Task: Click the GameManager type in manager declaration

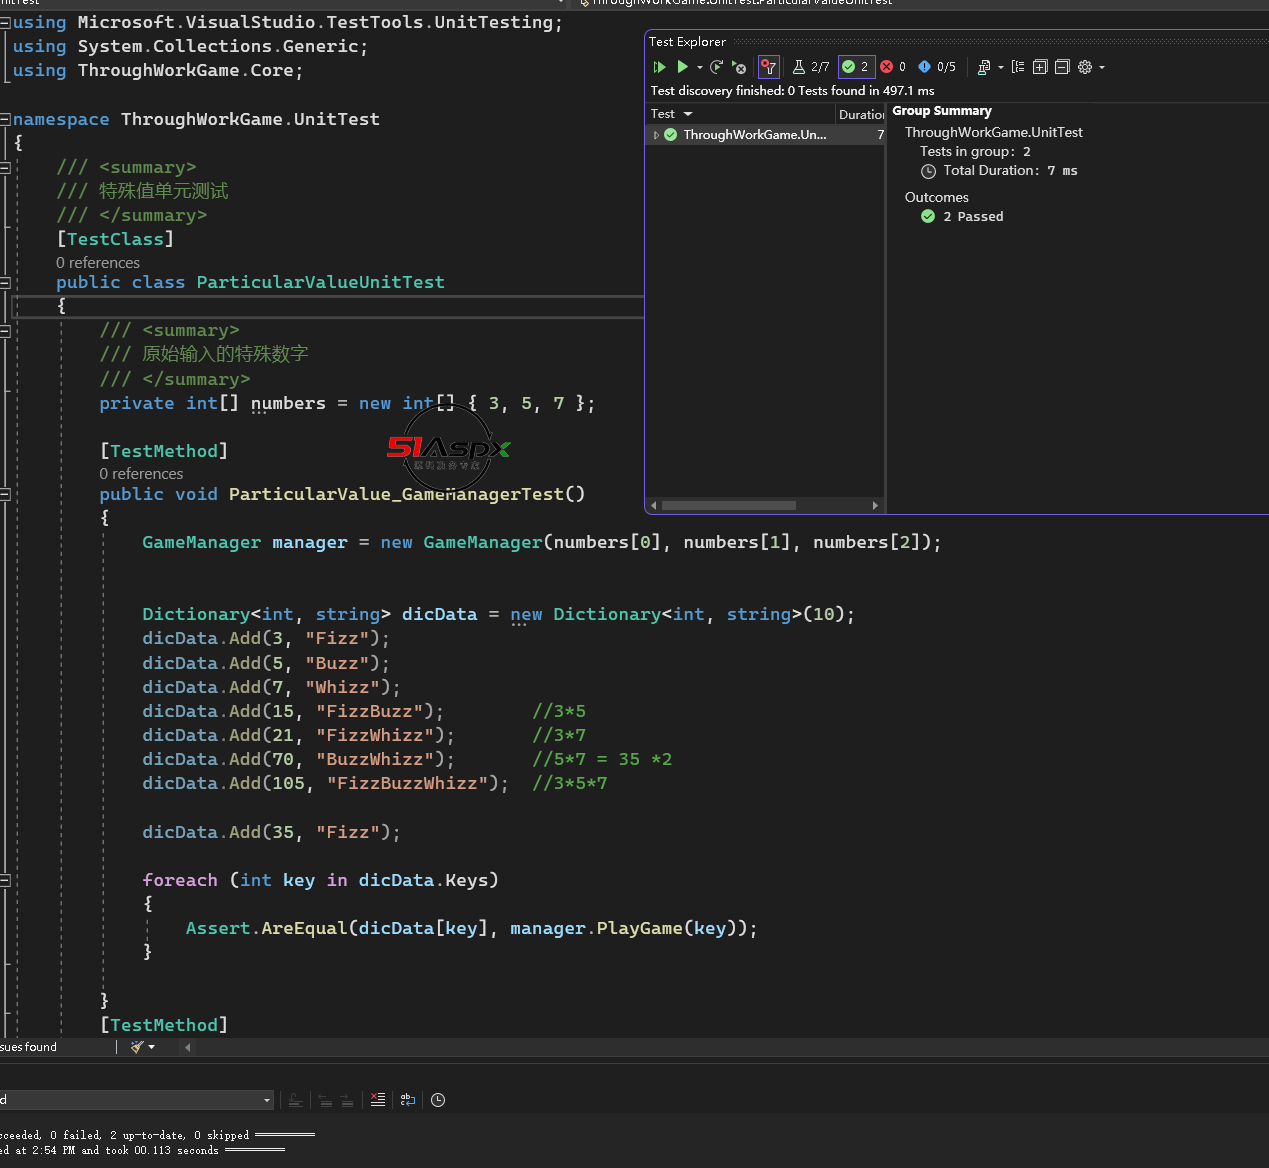Action: 201,542
